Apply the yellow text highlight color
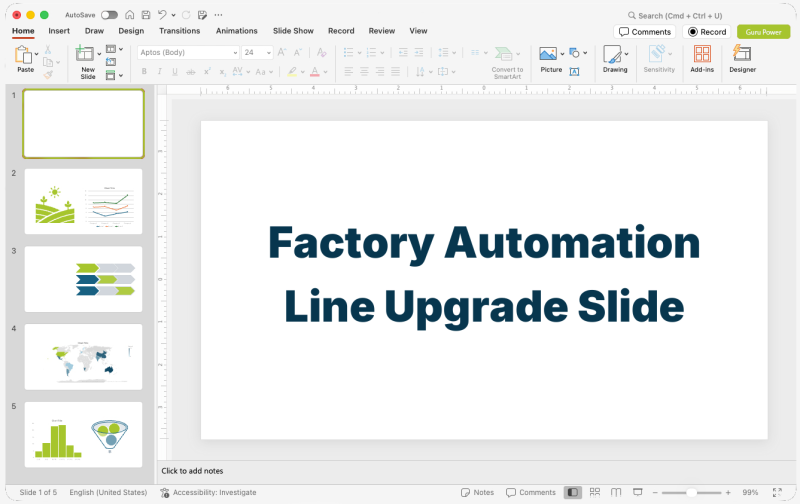 (292, 72)
